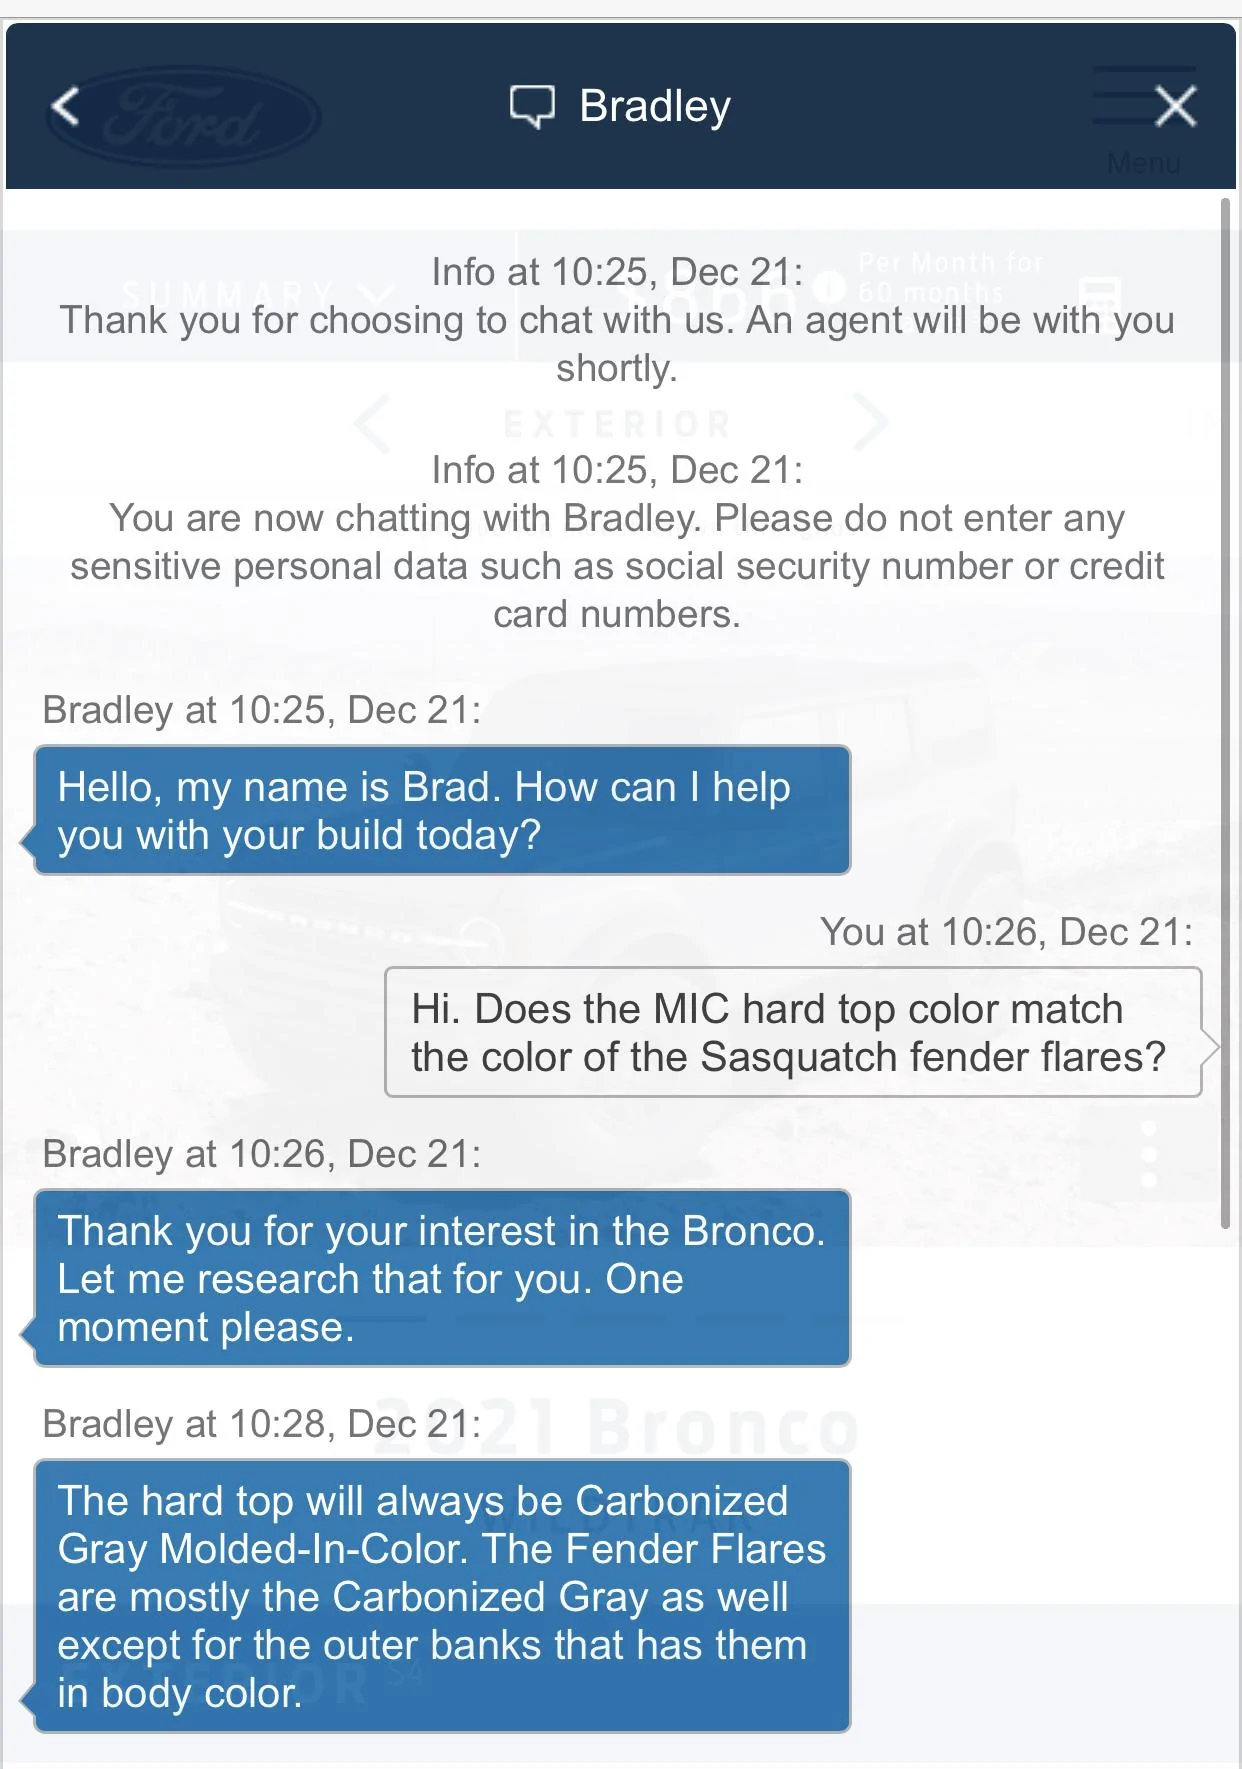Click the 2021 Bronco heading

coord(616,1428)
